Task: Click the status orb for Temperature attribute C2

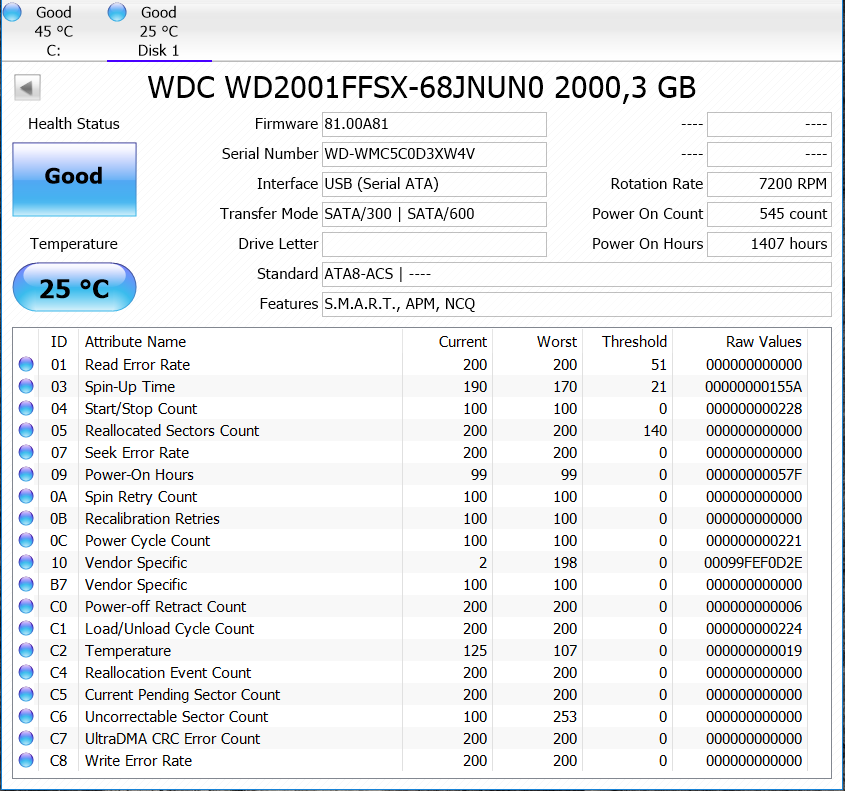Action: pyautogui.click(x=26, y=650)
